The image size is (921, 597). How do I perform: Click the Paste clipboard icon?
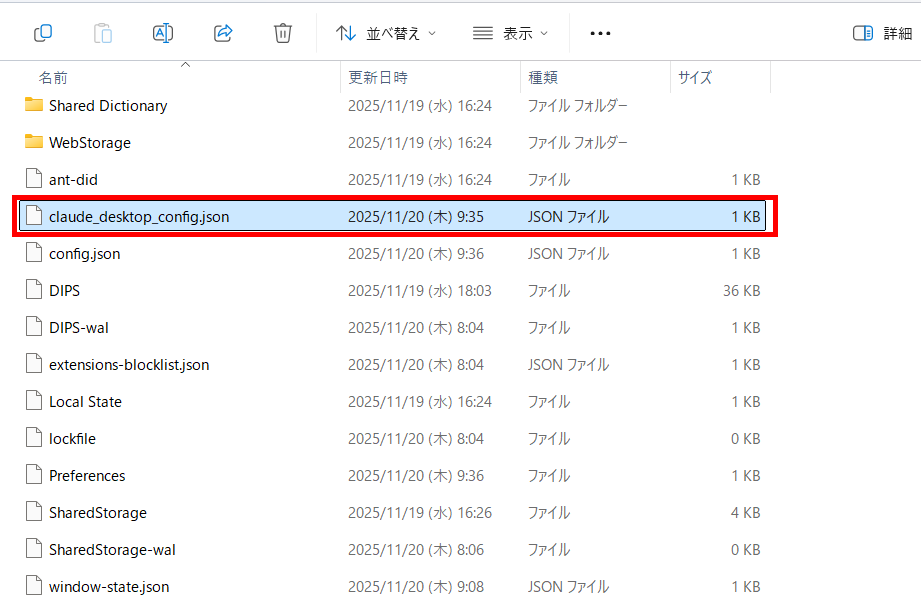(103, 33)
